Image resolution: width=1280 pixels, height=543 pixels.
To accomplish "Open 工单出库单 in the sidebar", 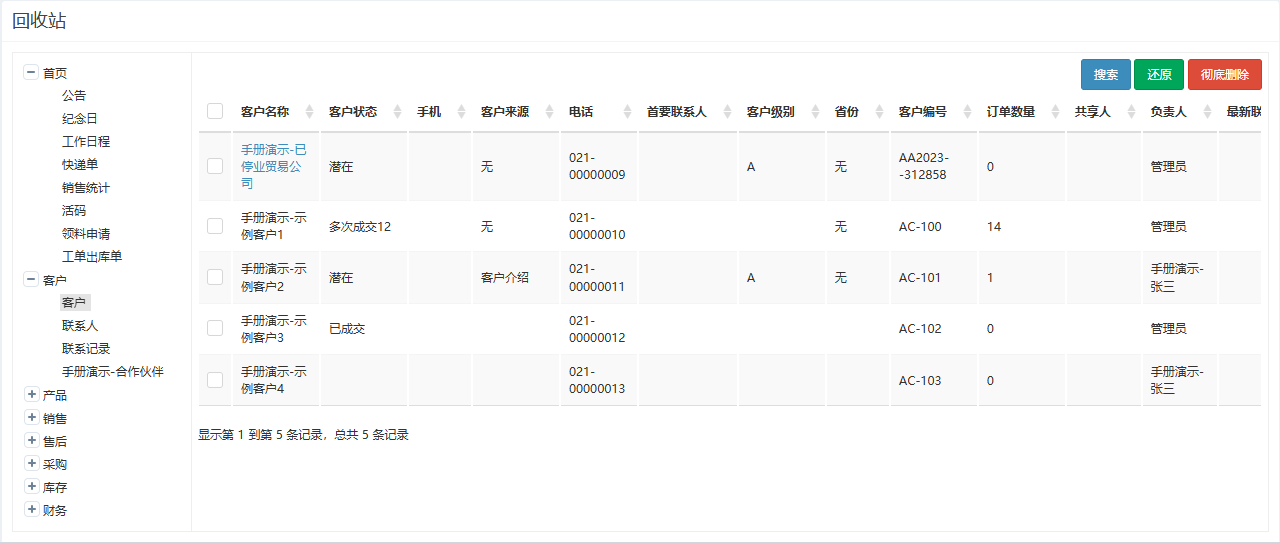I will [92, 256].
